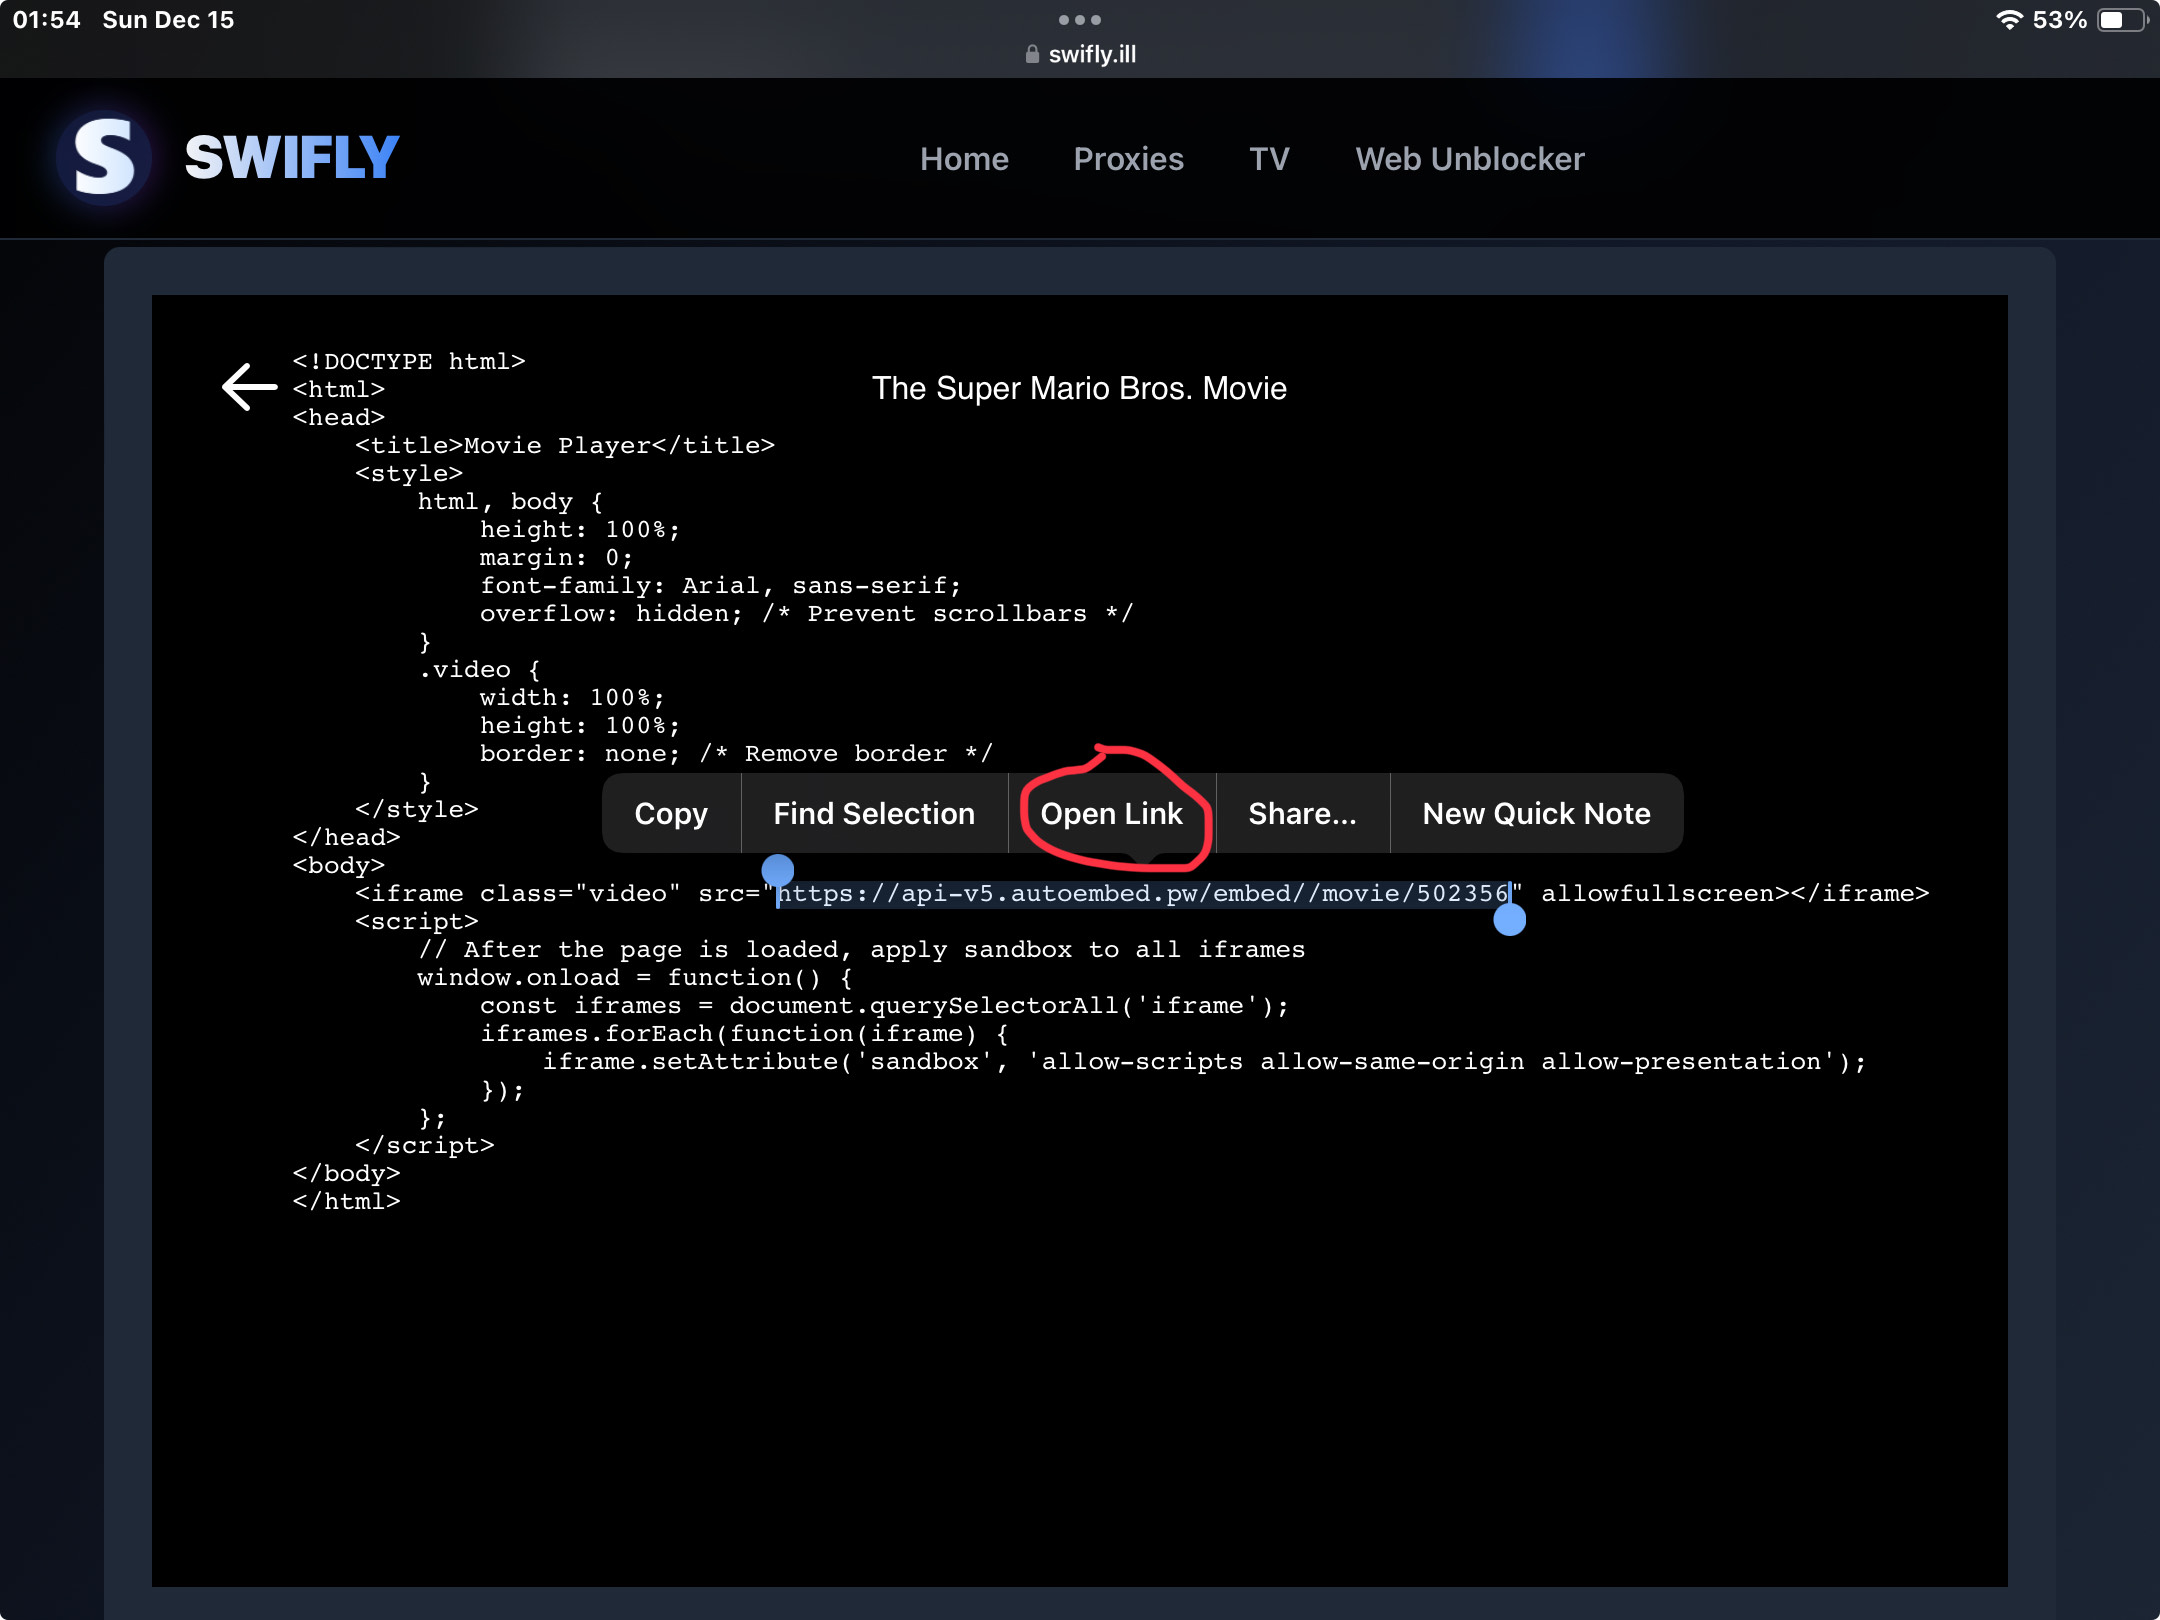Screen dimensions: 2160x1620
Task: Tap the querySelectorAll('iframe') code line
Action: [884, 1005]
